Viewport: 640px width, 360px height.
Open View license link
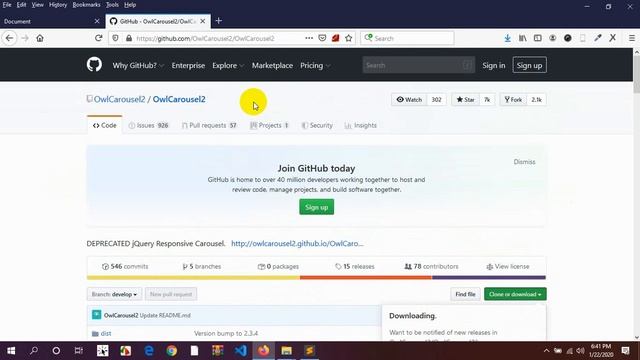[x=508, y=267]
